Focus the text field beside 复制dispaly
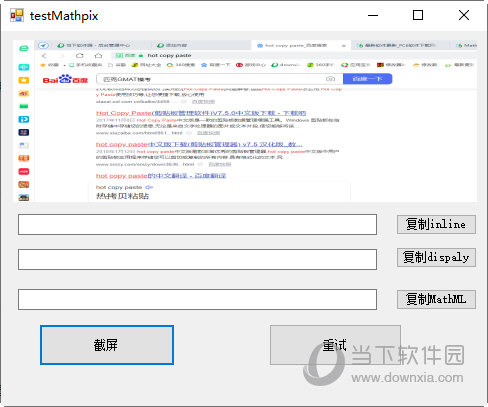Screen dimensions: 488x407 pyautogui.click(x=197, y=259)
